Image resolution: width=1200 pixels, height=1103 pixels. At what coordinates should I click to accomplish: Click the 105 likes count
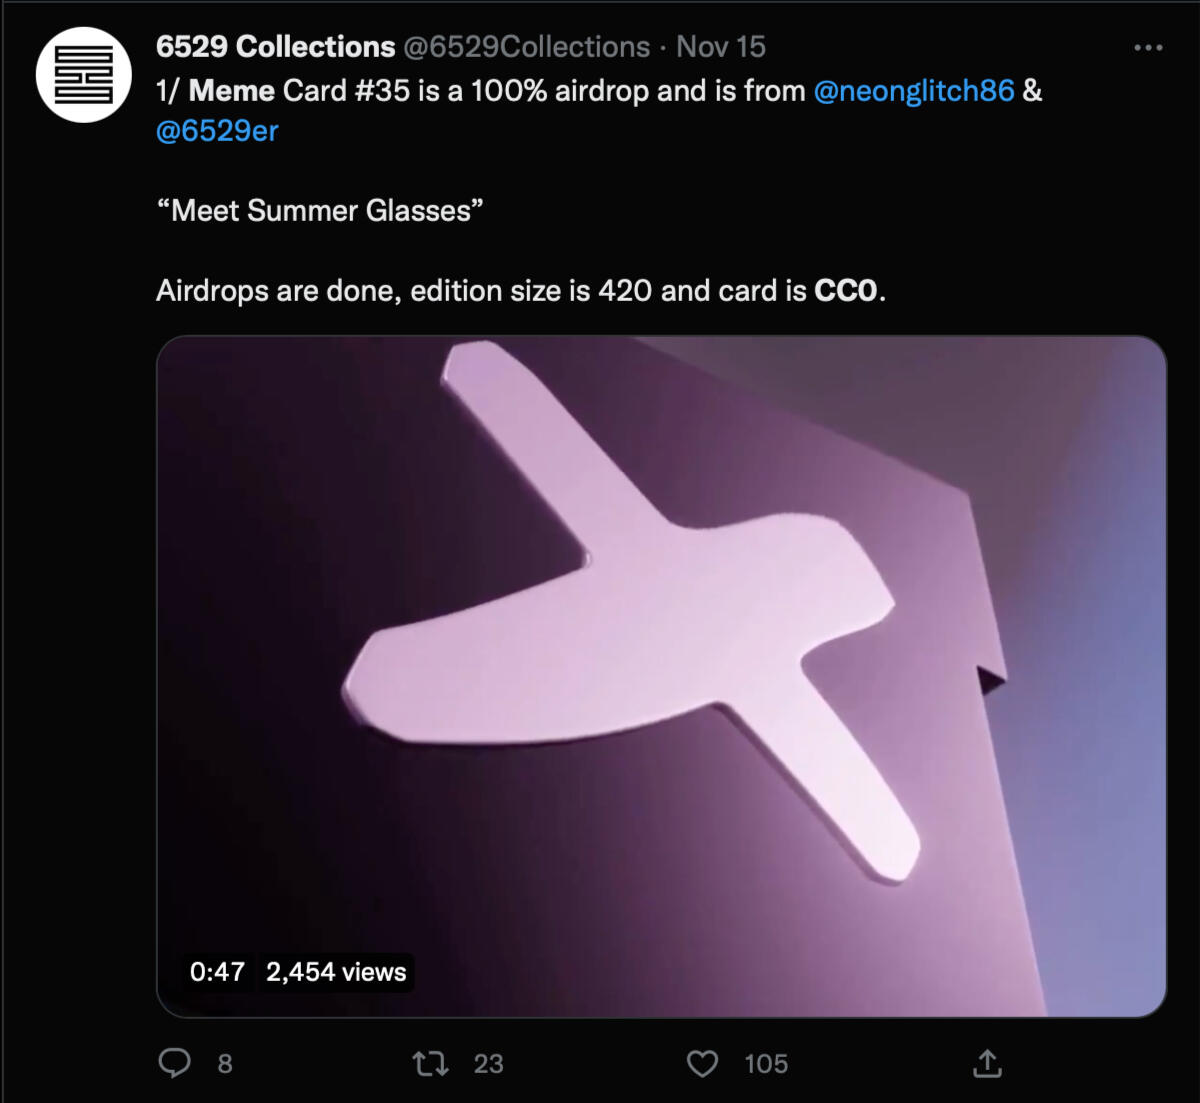[766, 1064]
